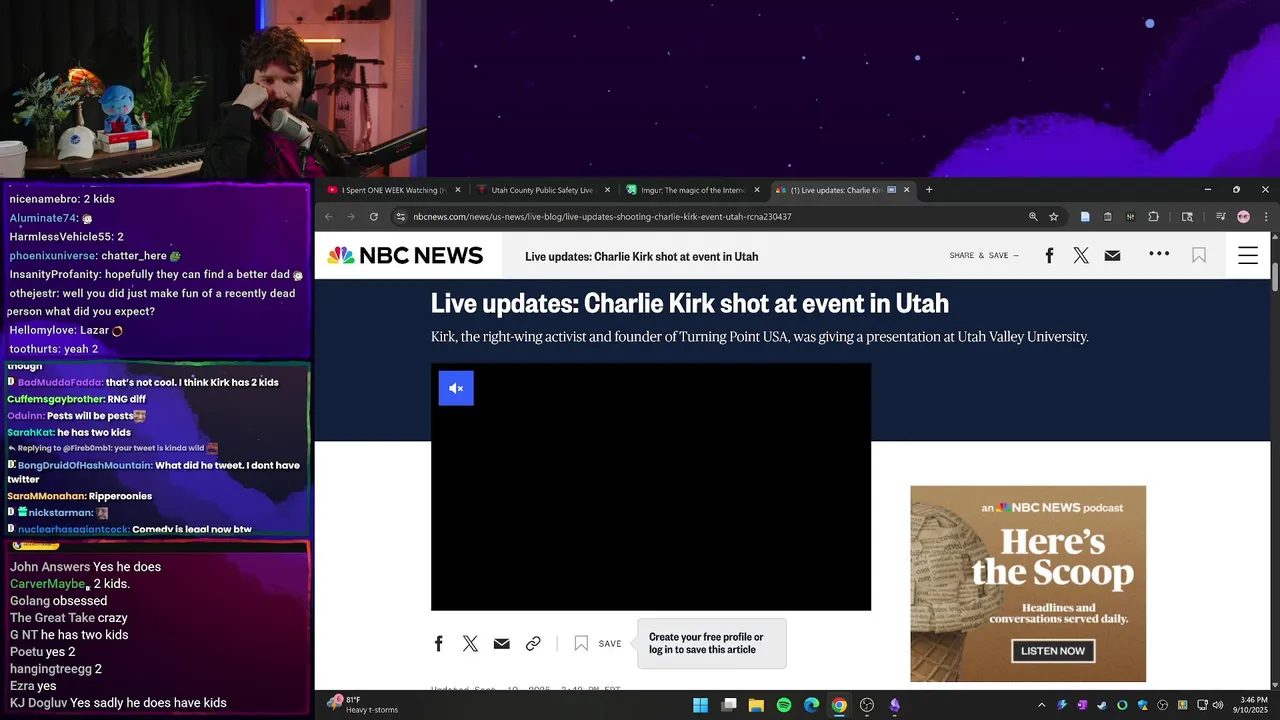Share article on X below the video
Viewport: 1280px width, 720px height.
pos(470,644)
